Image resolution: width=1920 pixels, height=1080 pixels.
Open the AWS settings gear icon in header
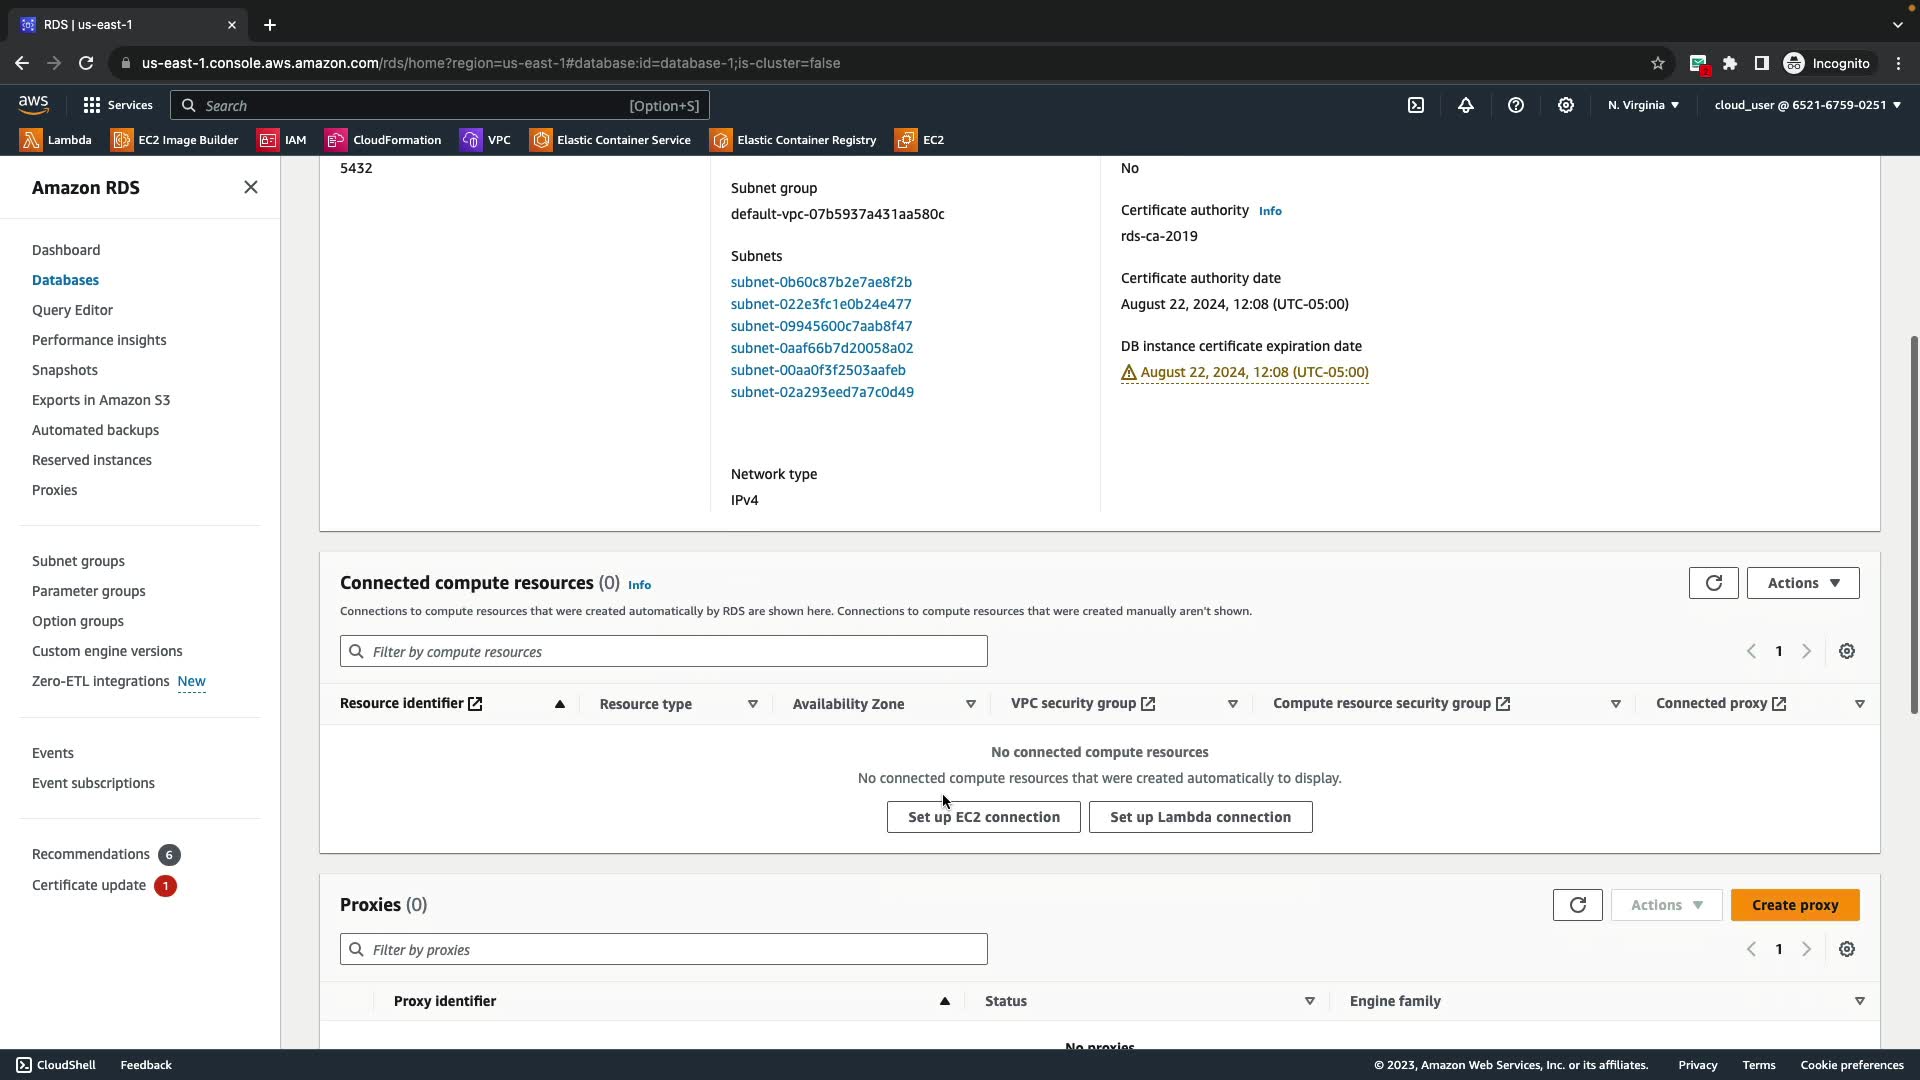pyautogui.click(x=1566, y=105)
